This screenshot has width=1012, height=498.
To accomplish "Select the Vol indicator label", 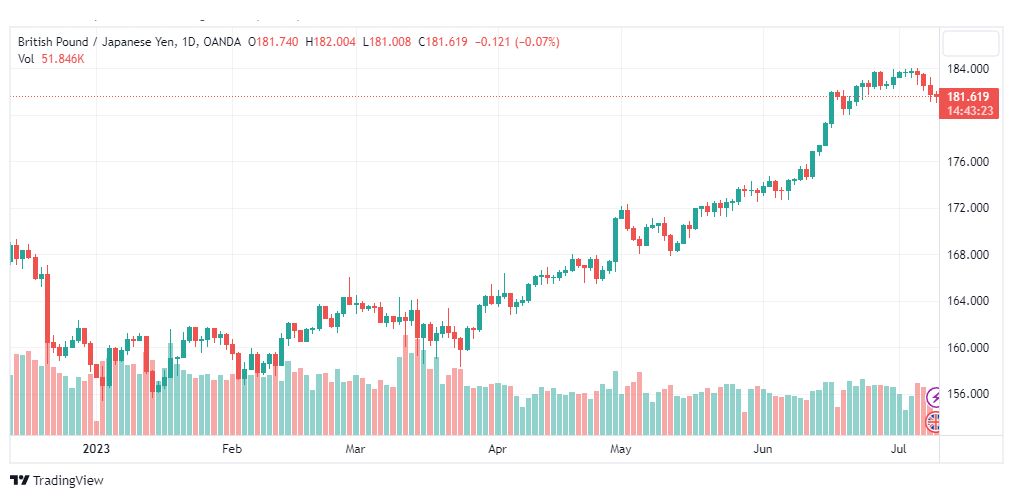I will click(x=25, y=59).
